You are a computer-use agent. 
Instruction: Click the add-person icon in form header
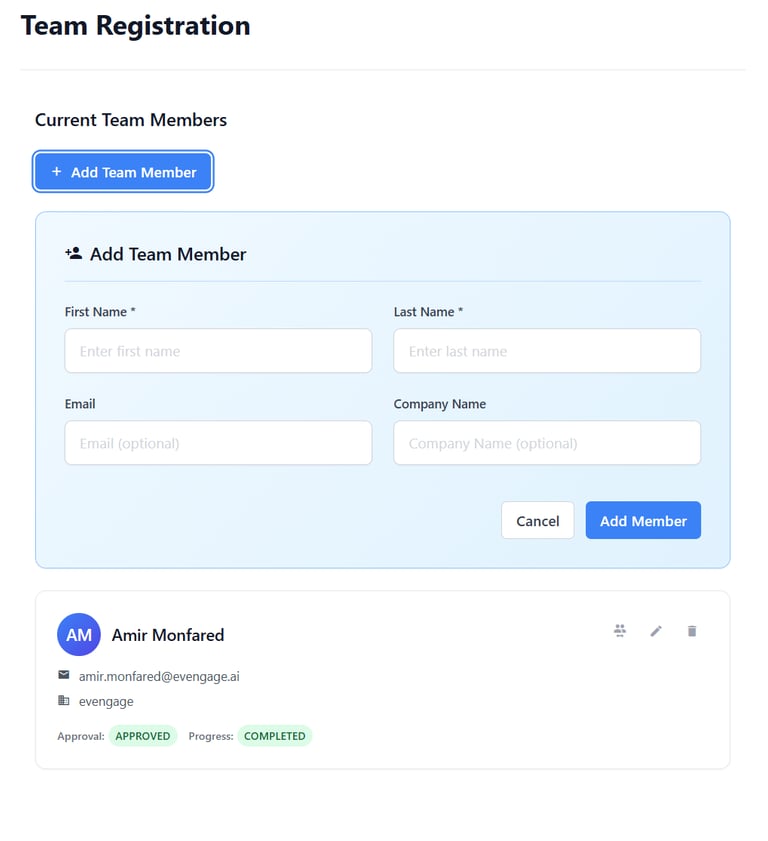73,254
